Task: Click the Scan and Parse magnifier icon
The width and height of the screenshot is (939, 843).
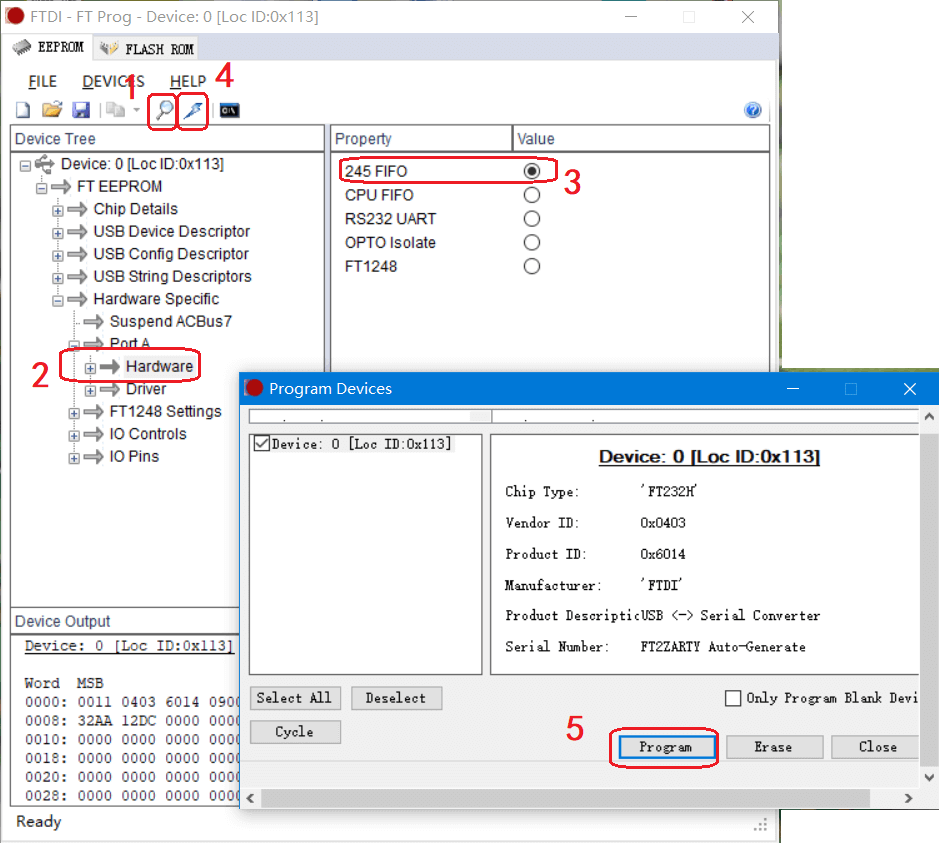Action: point(163,110)
